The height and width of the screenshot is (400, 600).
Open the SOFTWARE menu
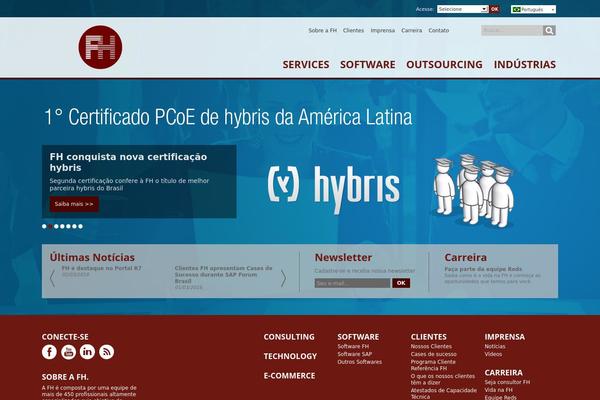pos(368,64)
